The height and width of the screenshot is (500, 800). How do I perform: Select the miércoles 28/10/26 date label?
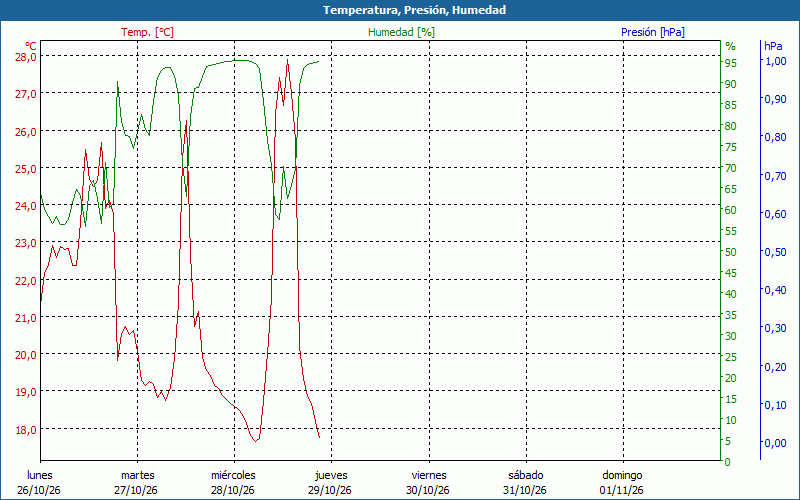click(233, 483)
